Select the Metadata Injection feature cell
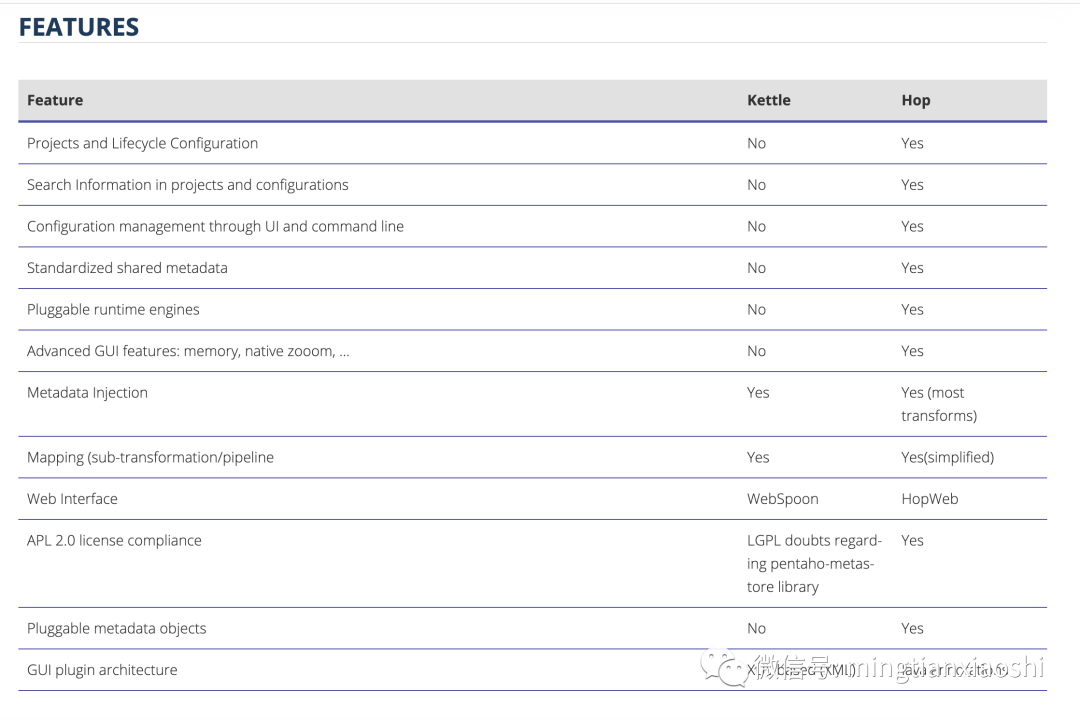Viewport: 1080px width, 719px height. click(87, 393)
